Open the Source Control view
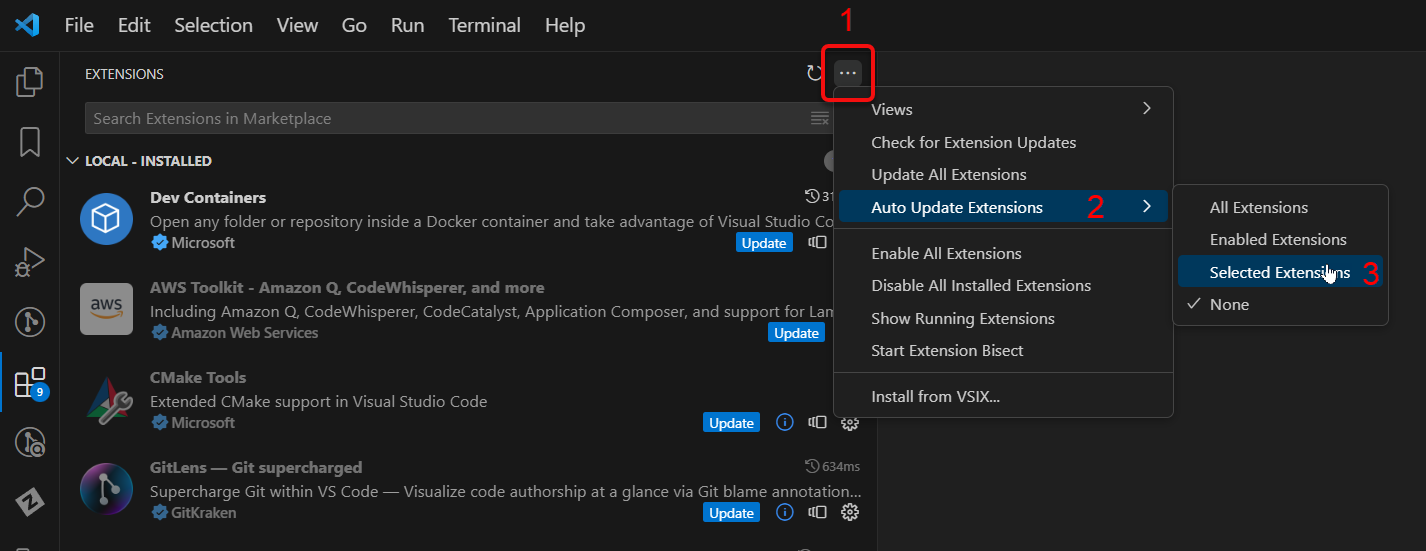 (30, 322)
